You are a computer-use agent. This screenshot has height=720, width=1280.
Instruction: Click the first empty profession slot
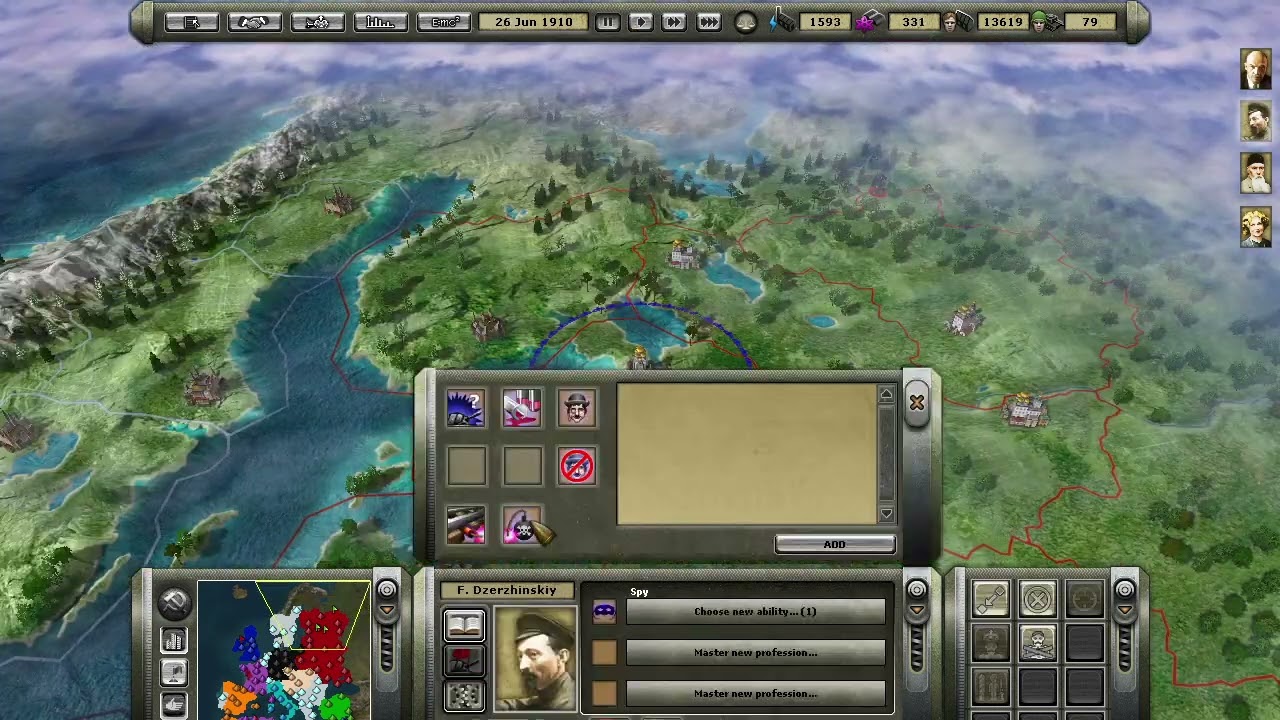pyautogui.click(x=604, y=653)
